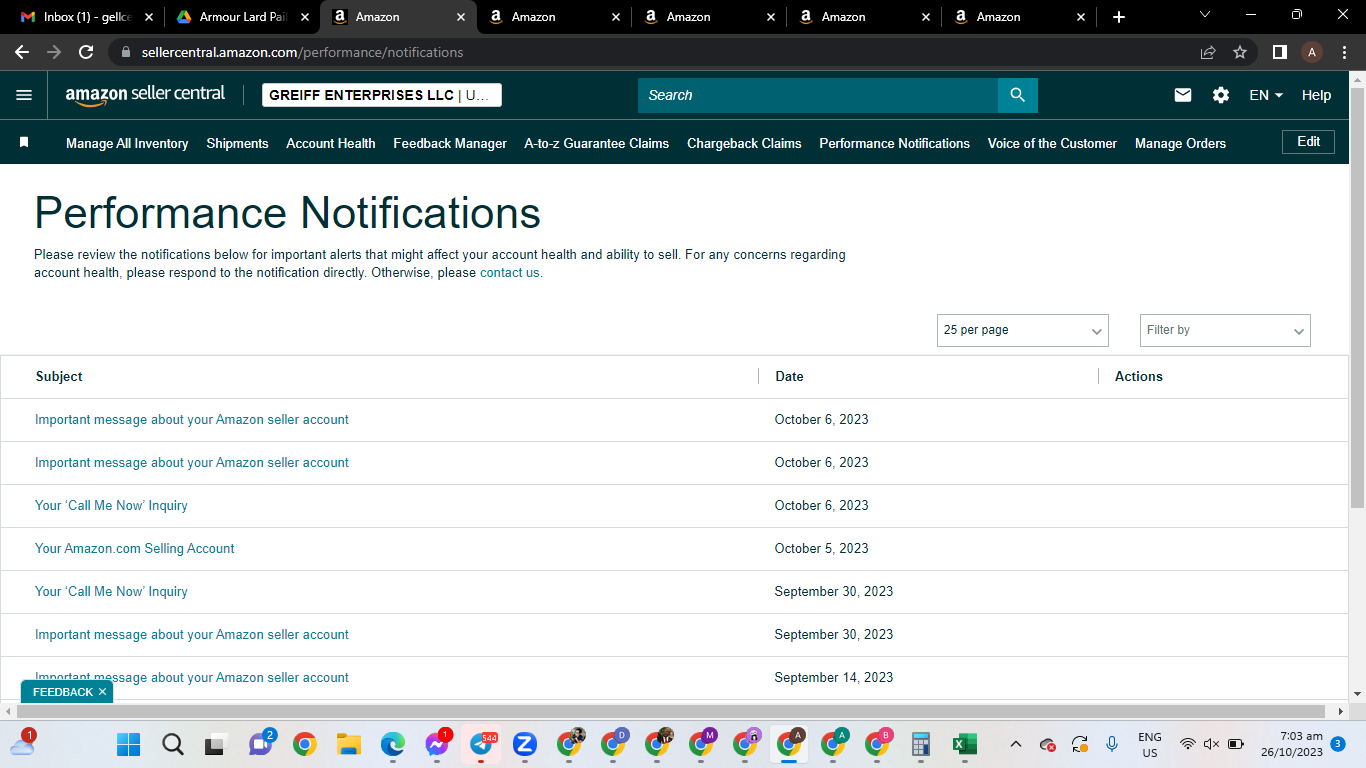Open Account Health
The width and height of the screenshot is (1366, 768).
click(x=331, y=143)
